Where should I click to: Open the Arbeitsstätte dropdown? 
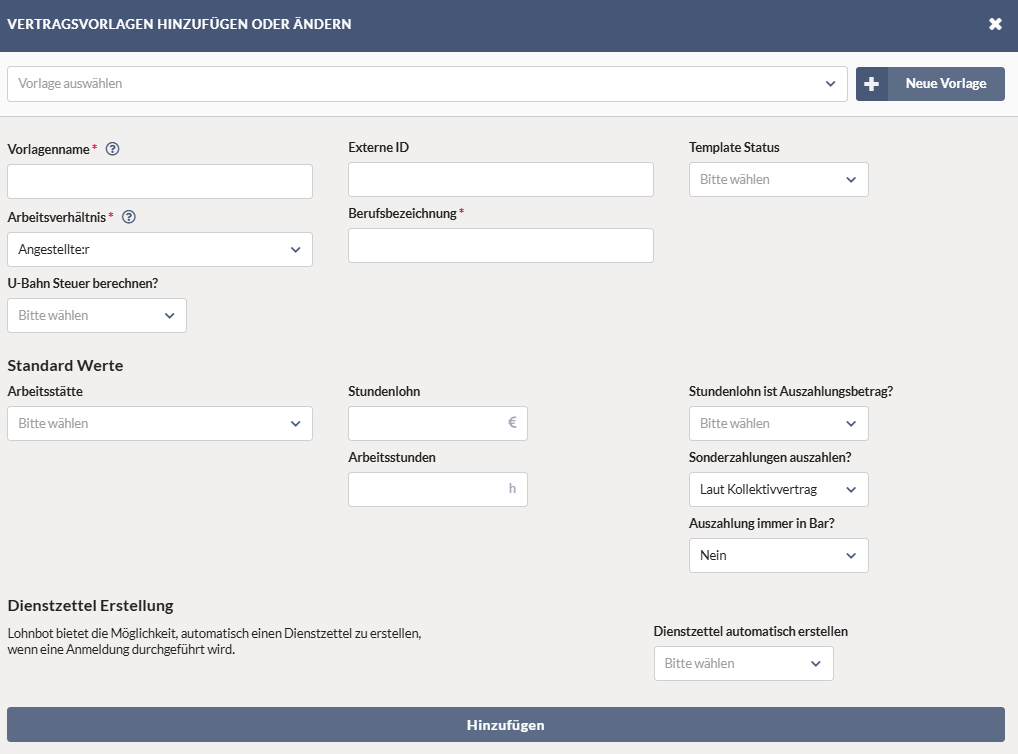click(160, 423)
